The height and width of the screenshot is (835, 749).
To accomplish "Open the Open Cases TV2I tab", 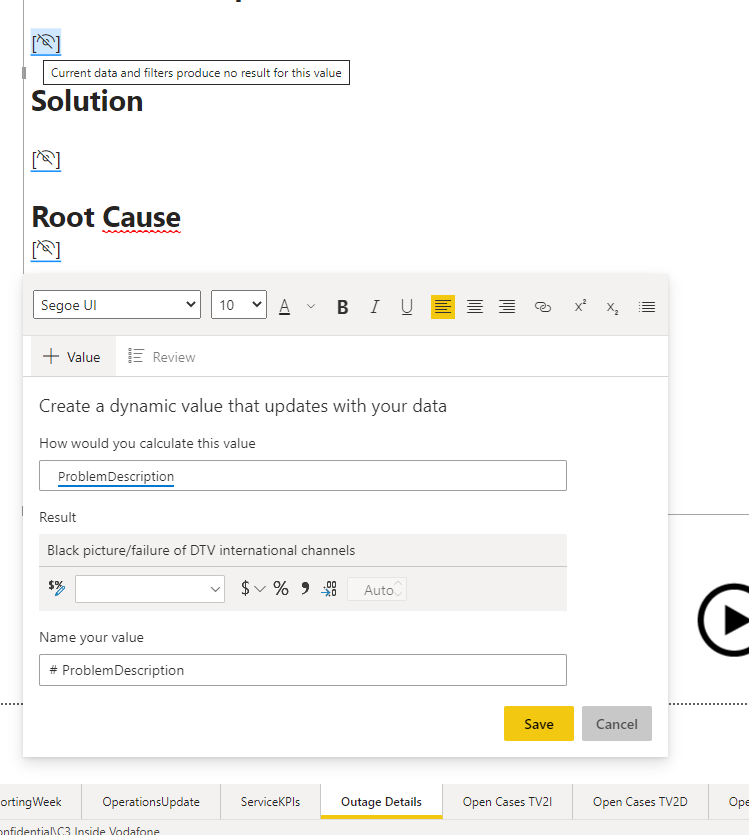I will tap(507, 801).
